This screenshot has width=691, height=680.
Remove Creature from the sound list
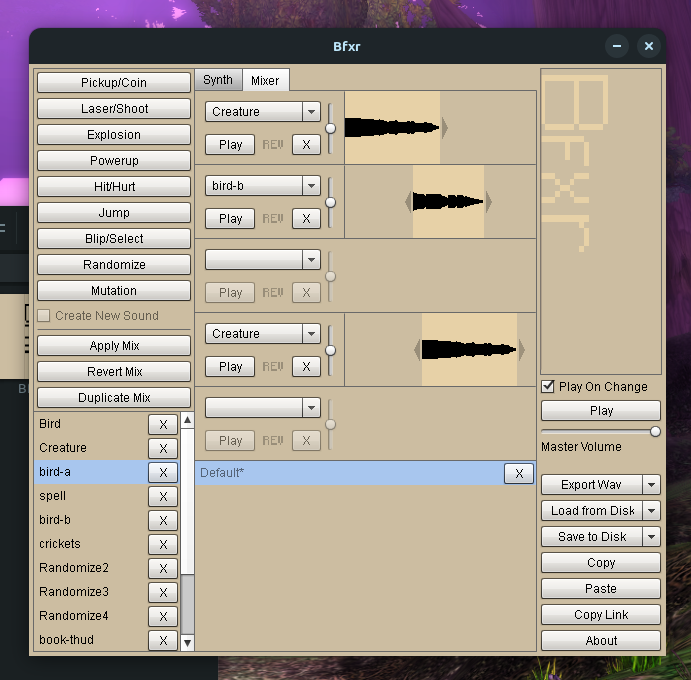[163, 448]
